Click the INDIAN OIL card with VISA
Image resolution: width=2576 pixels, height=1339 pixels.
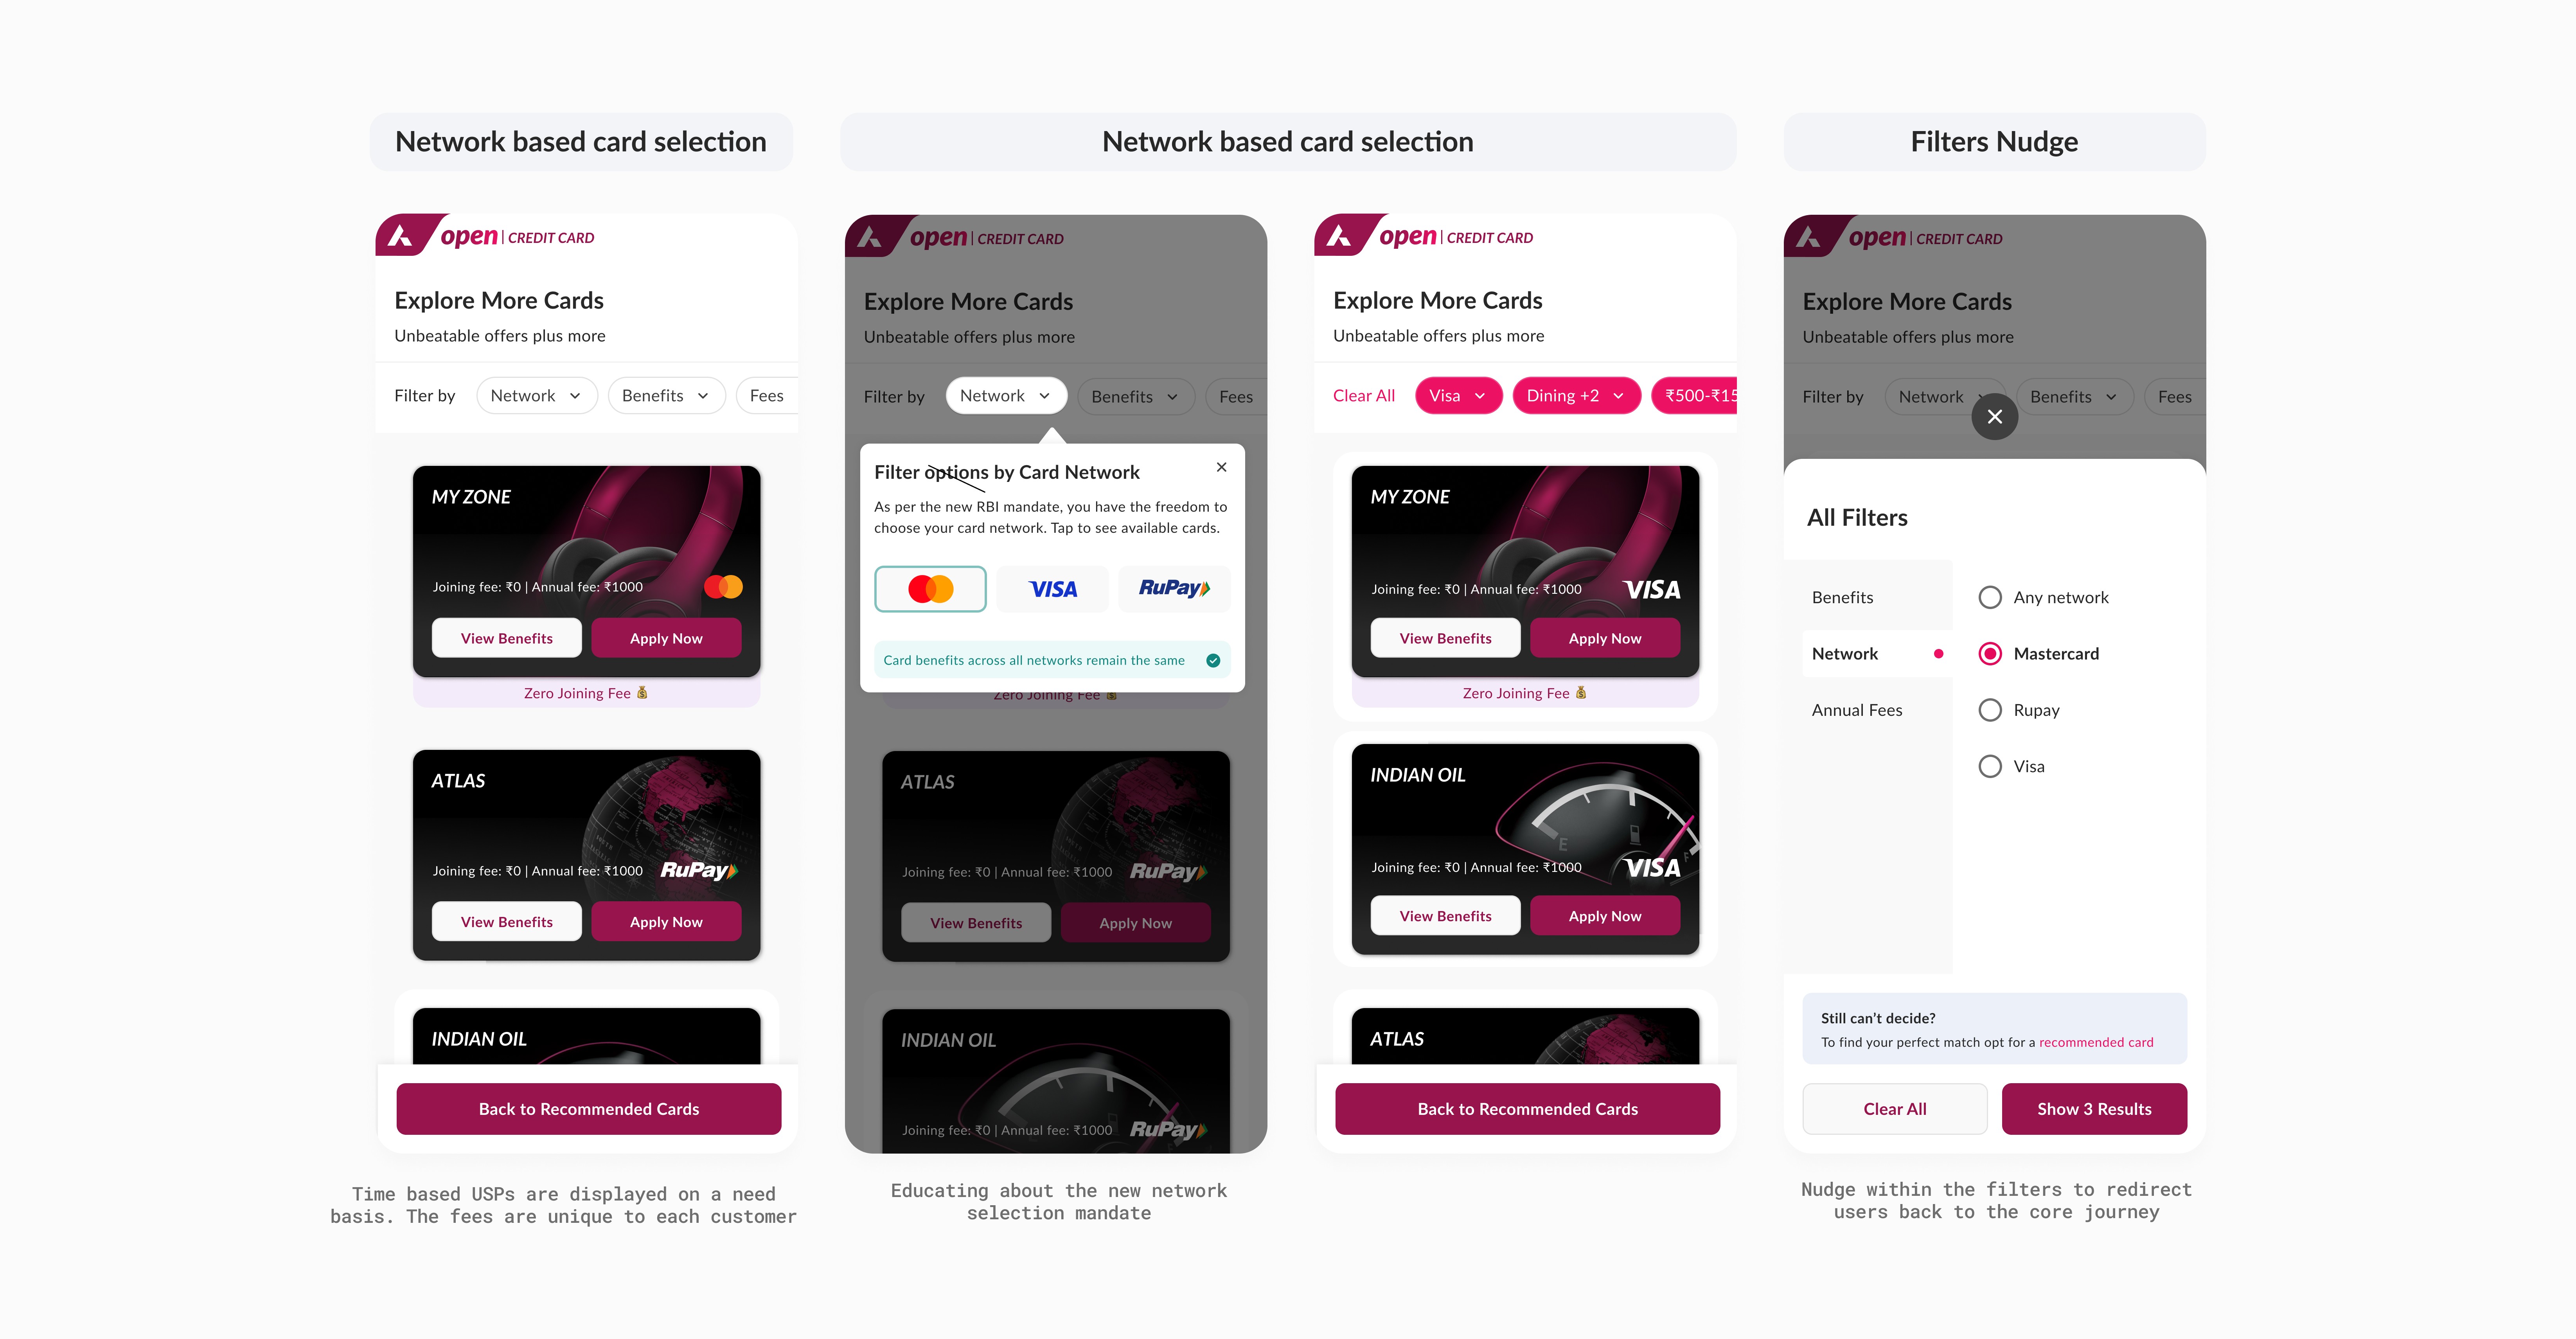[1525, 849]
